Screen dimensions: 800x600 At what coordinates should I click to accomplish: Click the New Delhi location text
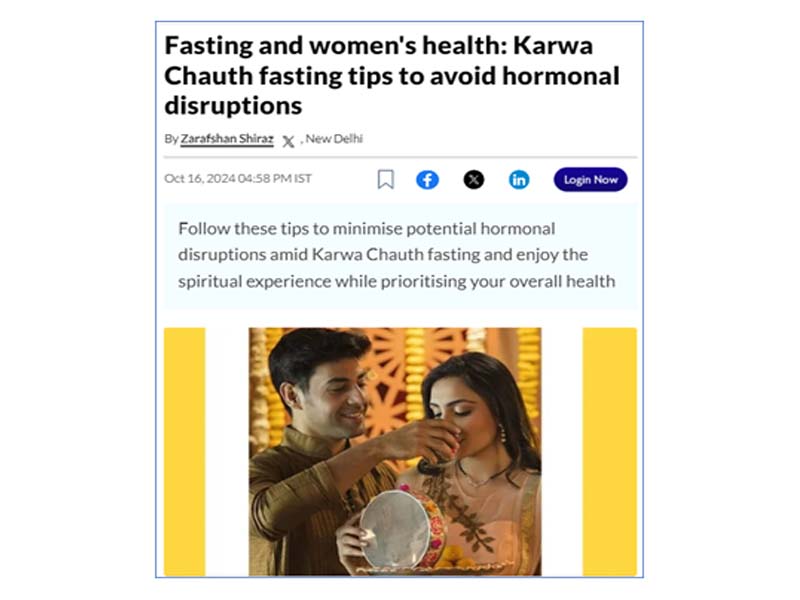tap(334, 139)
